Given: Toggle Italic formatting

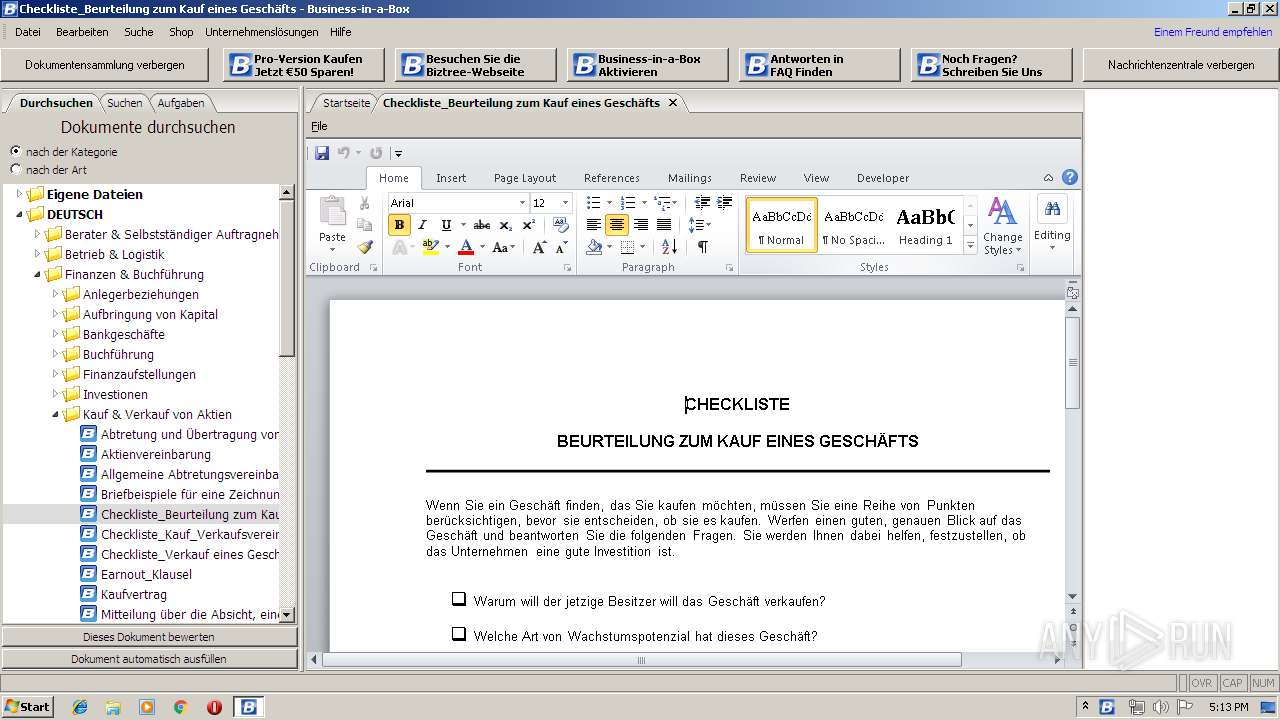Looking at the screenshot, I should click(x=422, y=225).
